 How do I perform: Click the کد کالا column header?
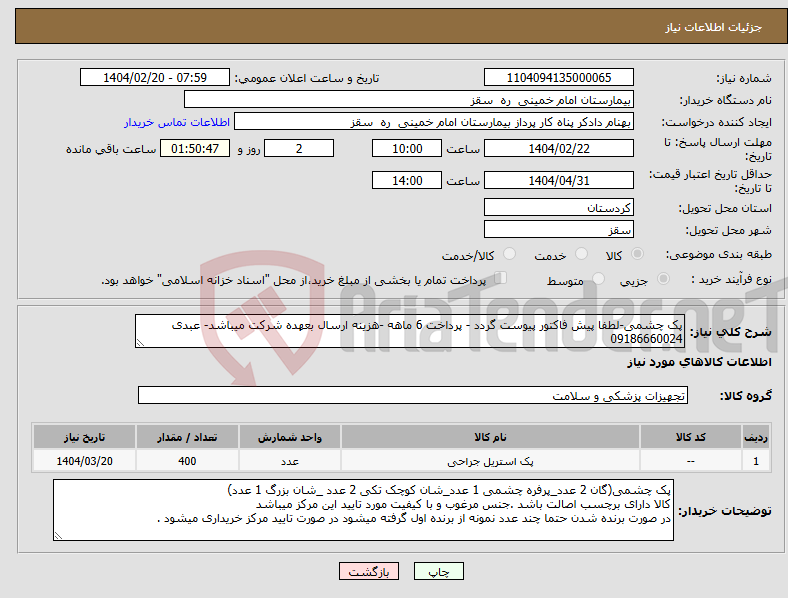691,437
